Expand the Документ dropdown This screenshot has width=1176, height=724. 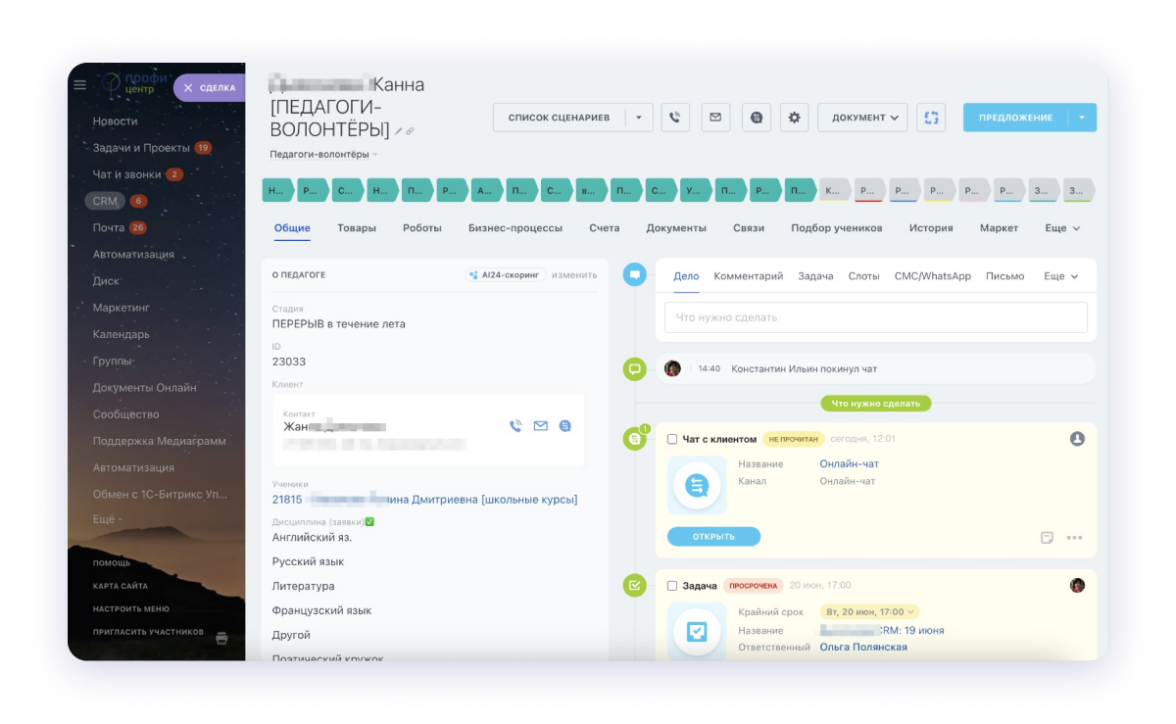click(x=864, y=118)
